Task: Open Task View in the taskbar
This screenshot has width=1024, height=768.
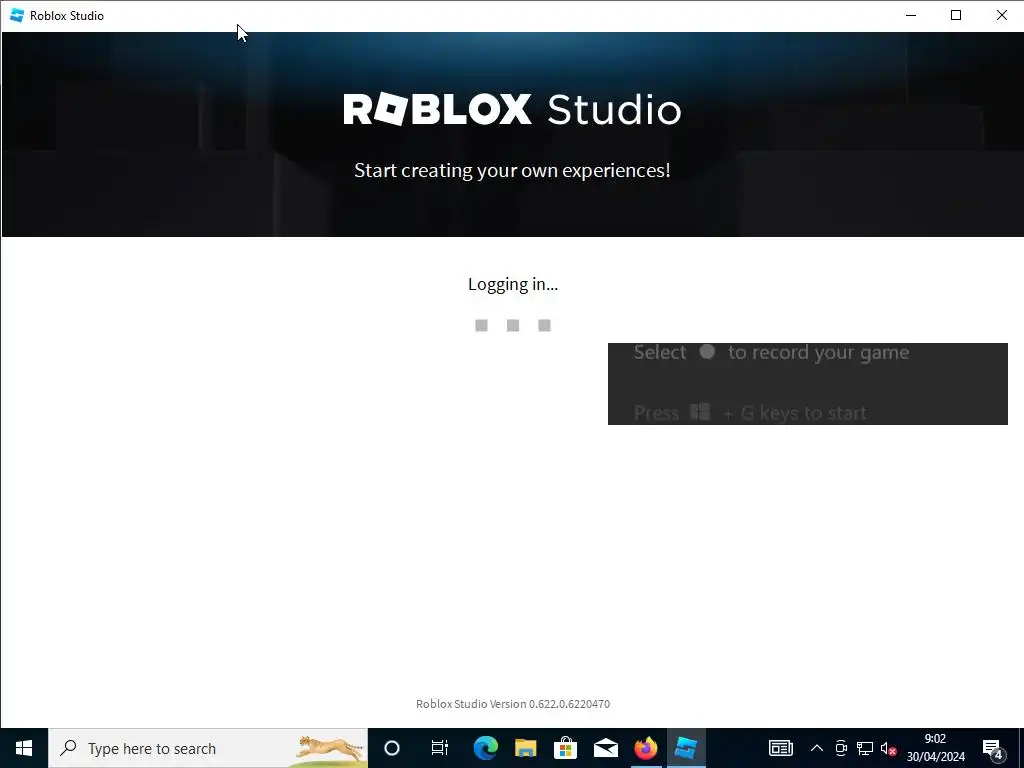Action: (x=440, y=748)
